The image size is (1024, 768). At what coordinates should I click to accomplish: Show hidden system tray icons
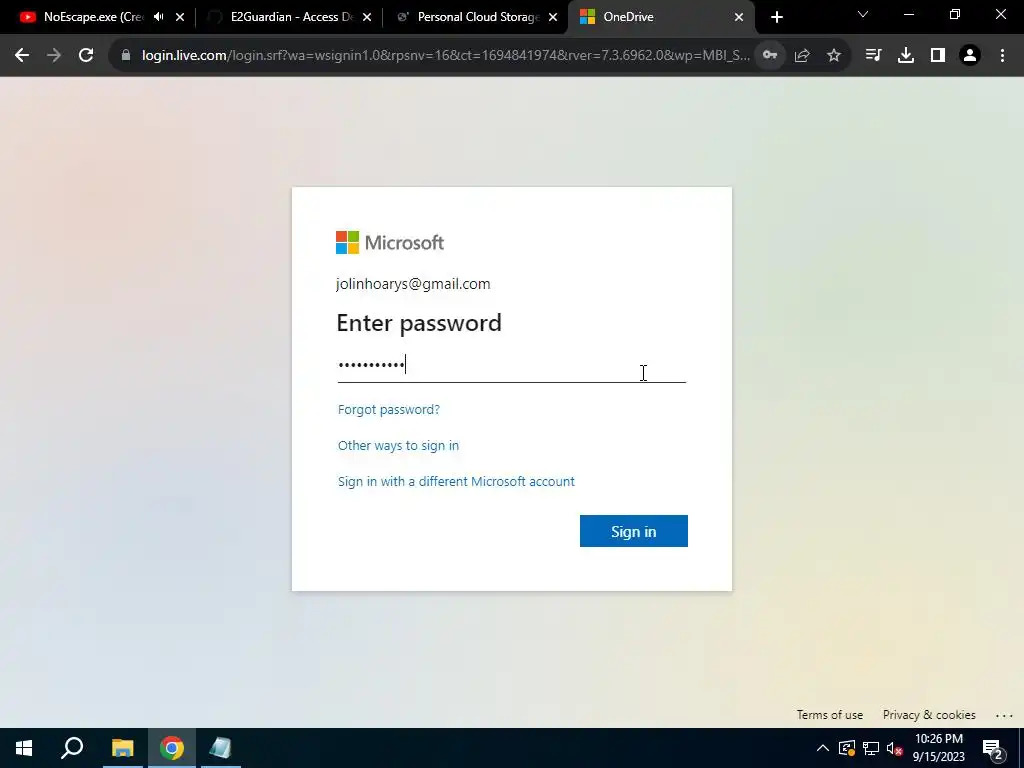click(x=823, y=748)
